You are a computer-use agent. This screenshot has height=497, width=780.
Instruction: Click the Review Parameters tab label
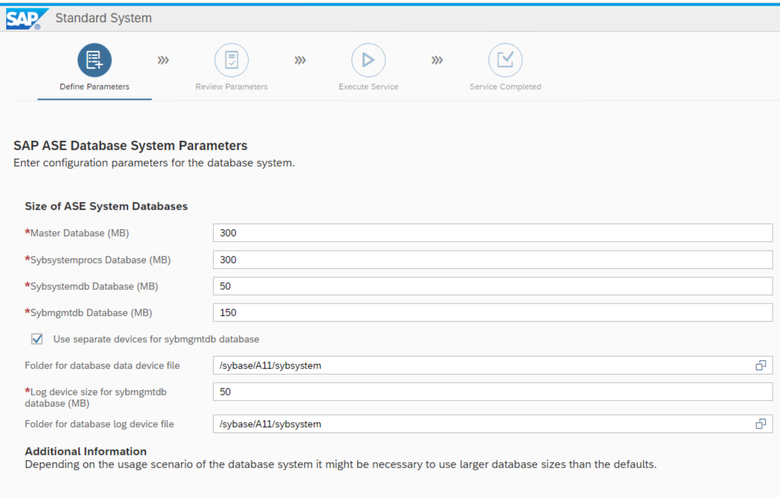click(x=231, y=87)
